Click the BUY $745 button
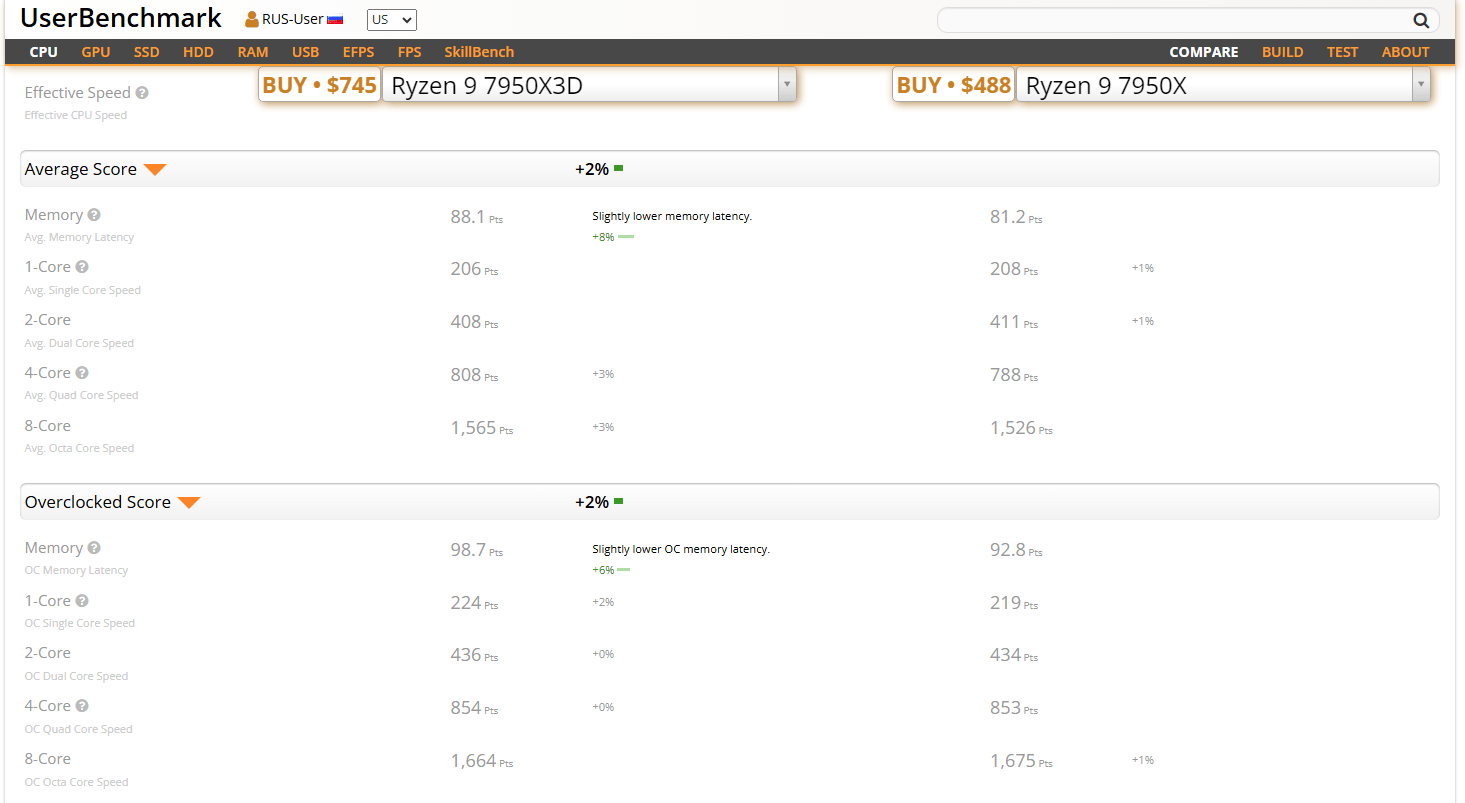 [319, 86]
